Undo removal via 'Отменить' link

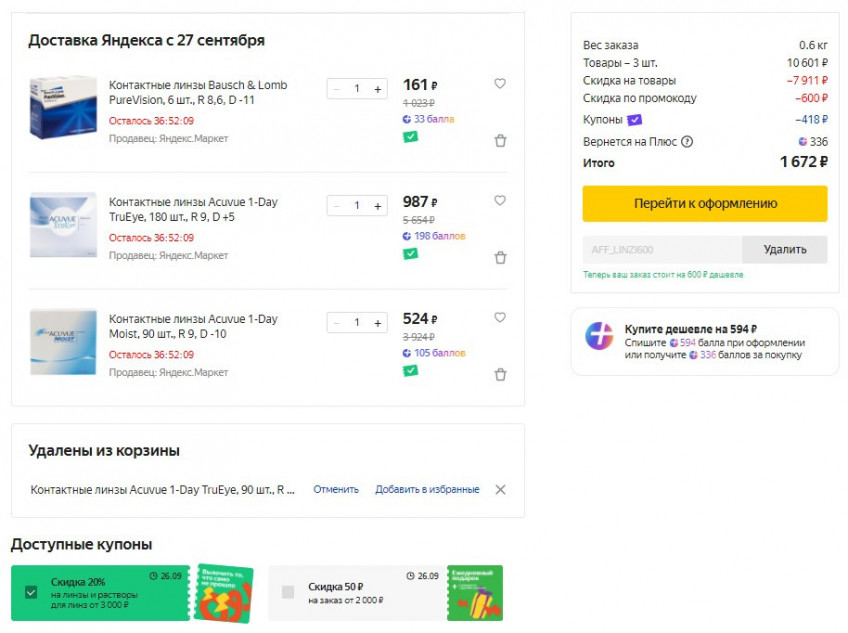(336, 490)
